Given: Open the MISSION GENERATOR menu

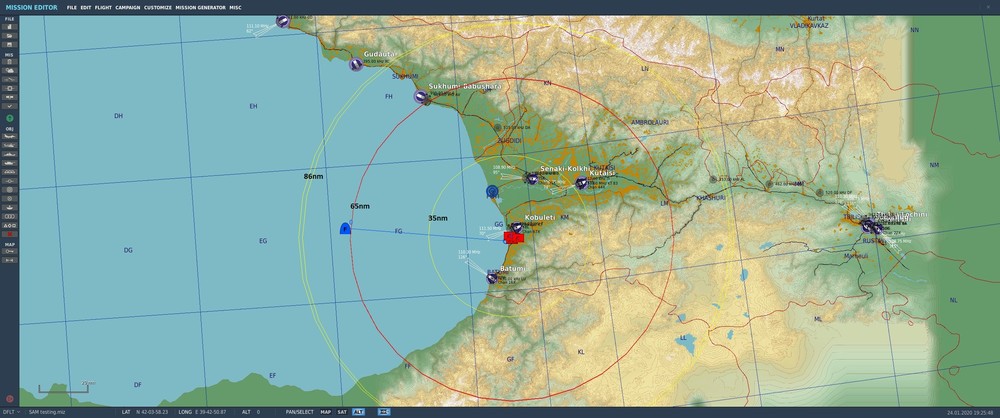Looking at the screenshot, I should 200,8.
